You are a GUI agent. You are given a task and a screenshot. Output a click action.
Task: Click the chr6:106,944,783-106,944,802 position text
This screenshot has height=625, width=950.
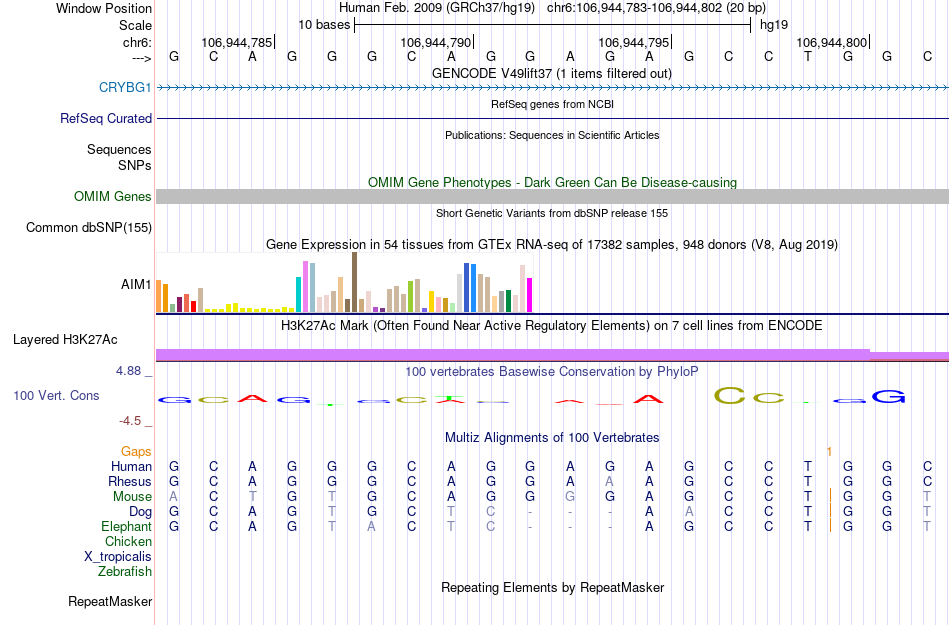click(656, 8)
